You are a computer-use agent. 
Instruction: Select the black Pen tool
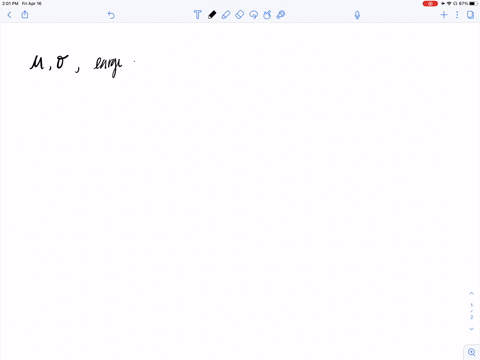[x=212, y=15]
